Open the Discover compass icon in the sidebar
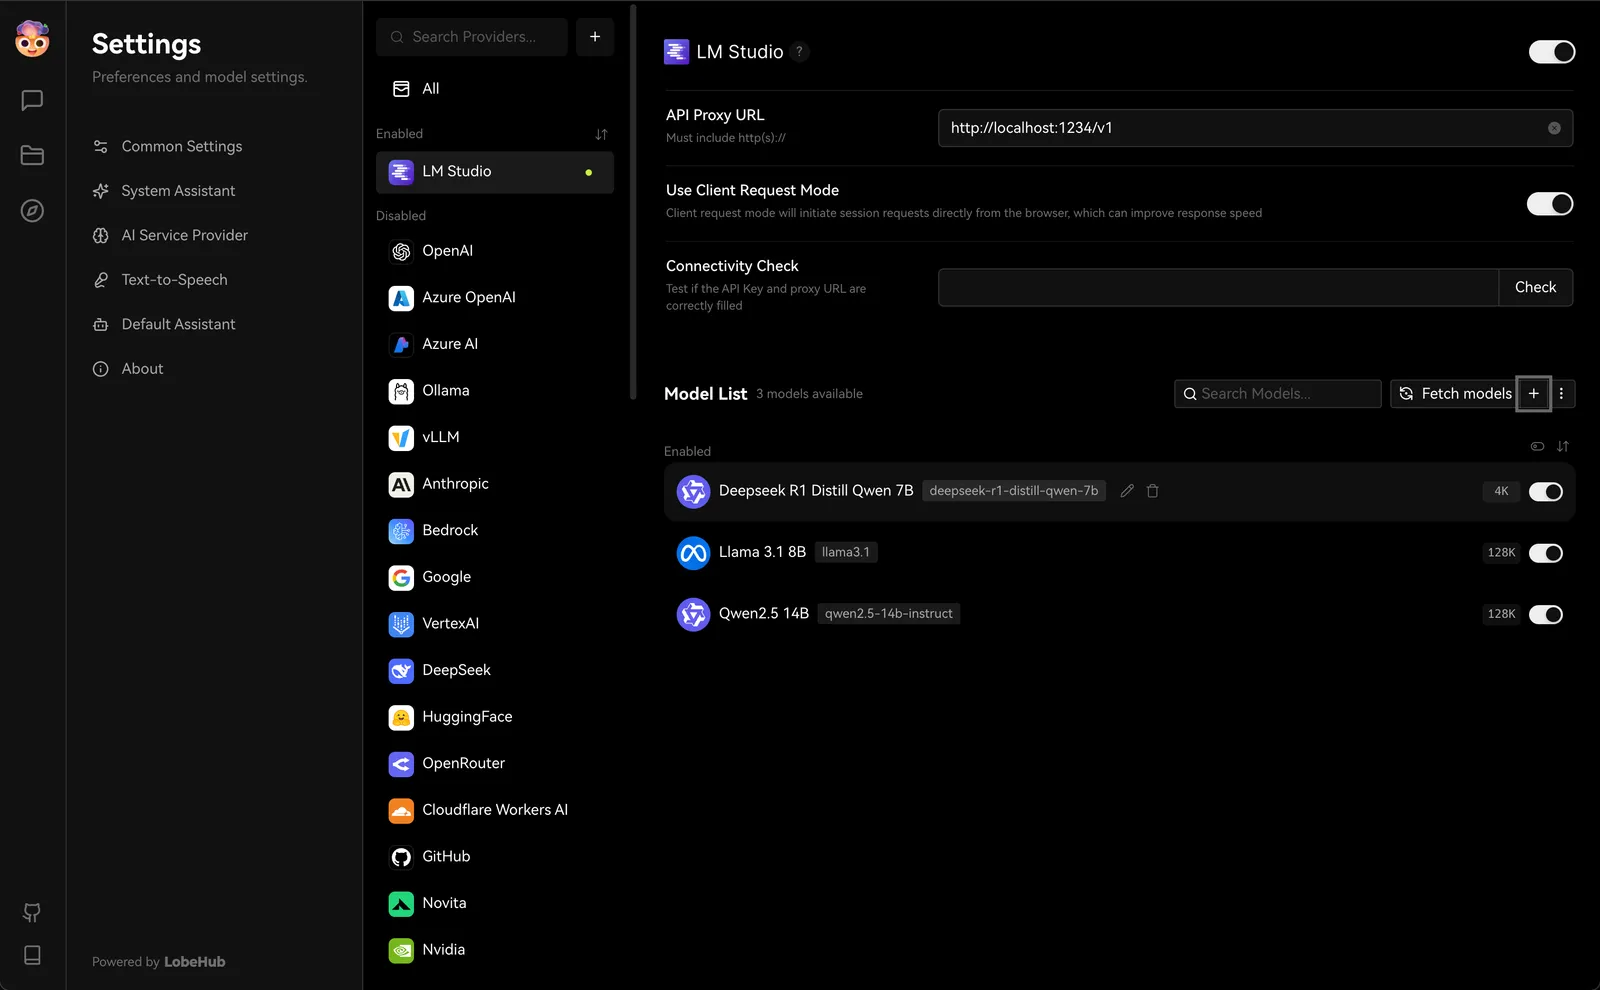The width and height of the screenshot is (1600, 990). click(x=31, y=211)
